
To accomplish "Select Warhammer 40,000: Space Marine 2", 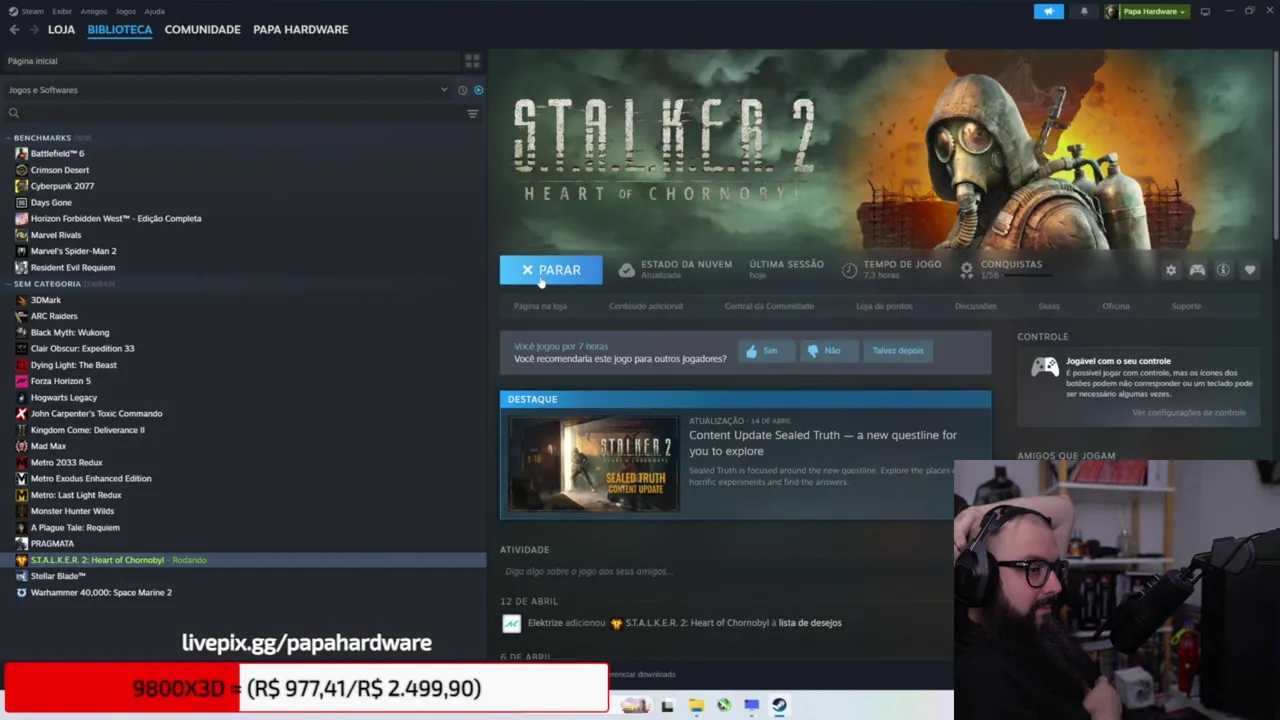I will [101, 593].
